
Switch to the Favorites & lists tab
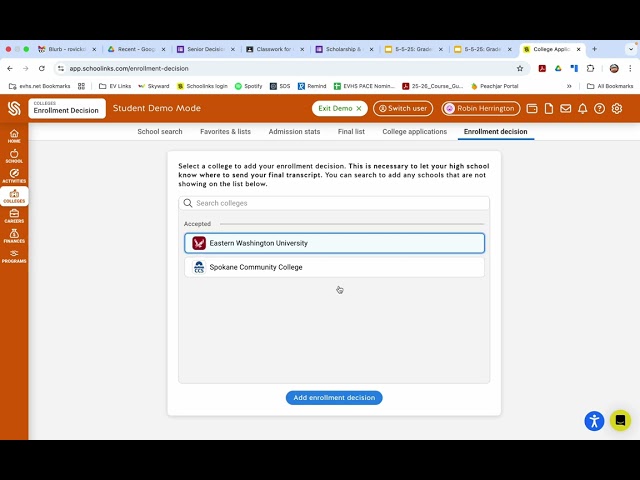pyautogui.click(x=225, y=131)
